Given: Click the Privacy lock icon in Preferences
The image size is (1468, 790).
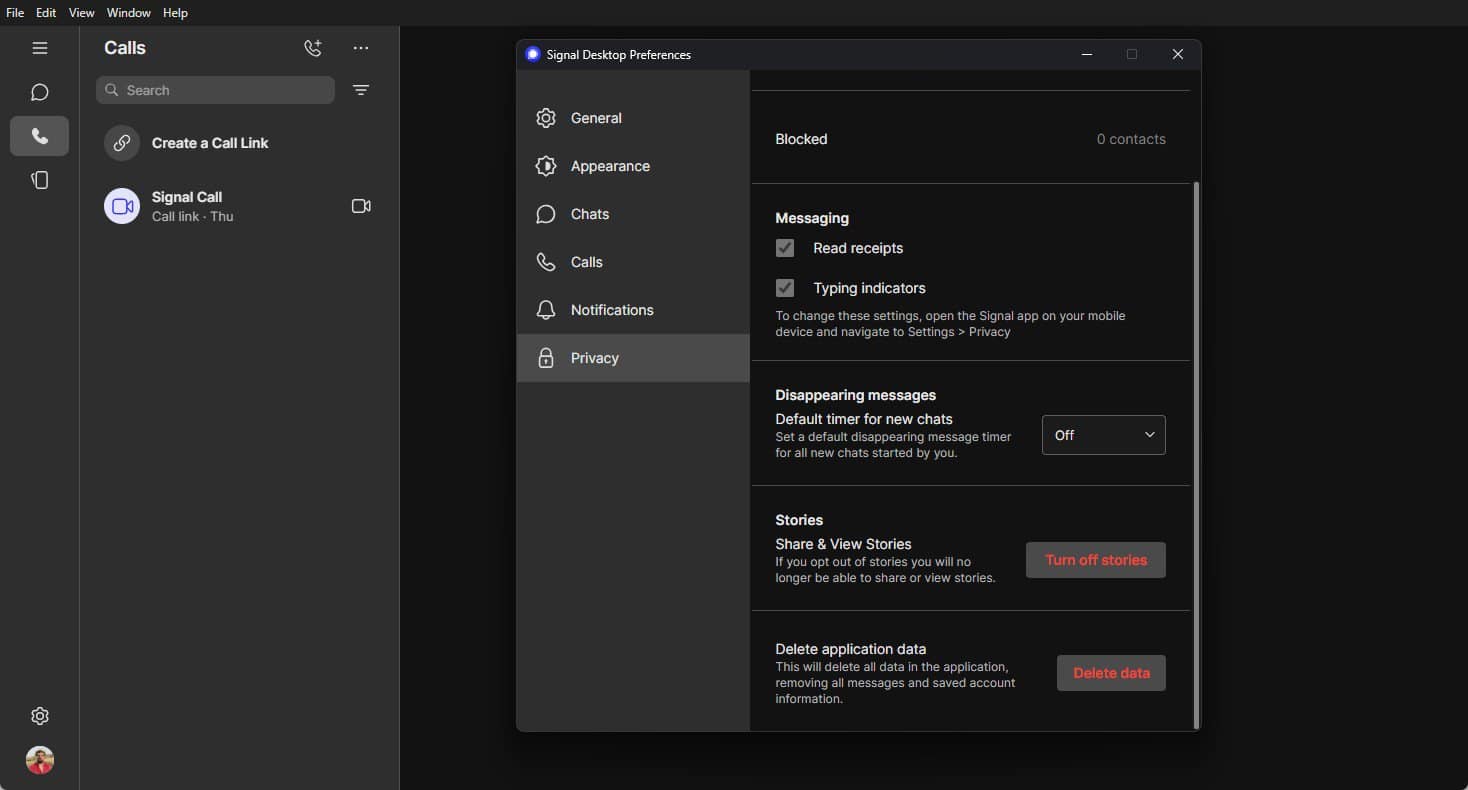Looking at the screenshot, I should [546, 358].
